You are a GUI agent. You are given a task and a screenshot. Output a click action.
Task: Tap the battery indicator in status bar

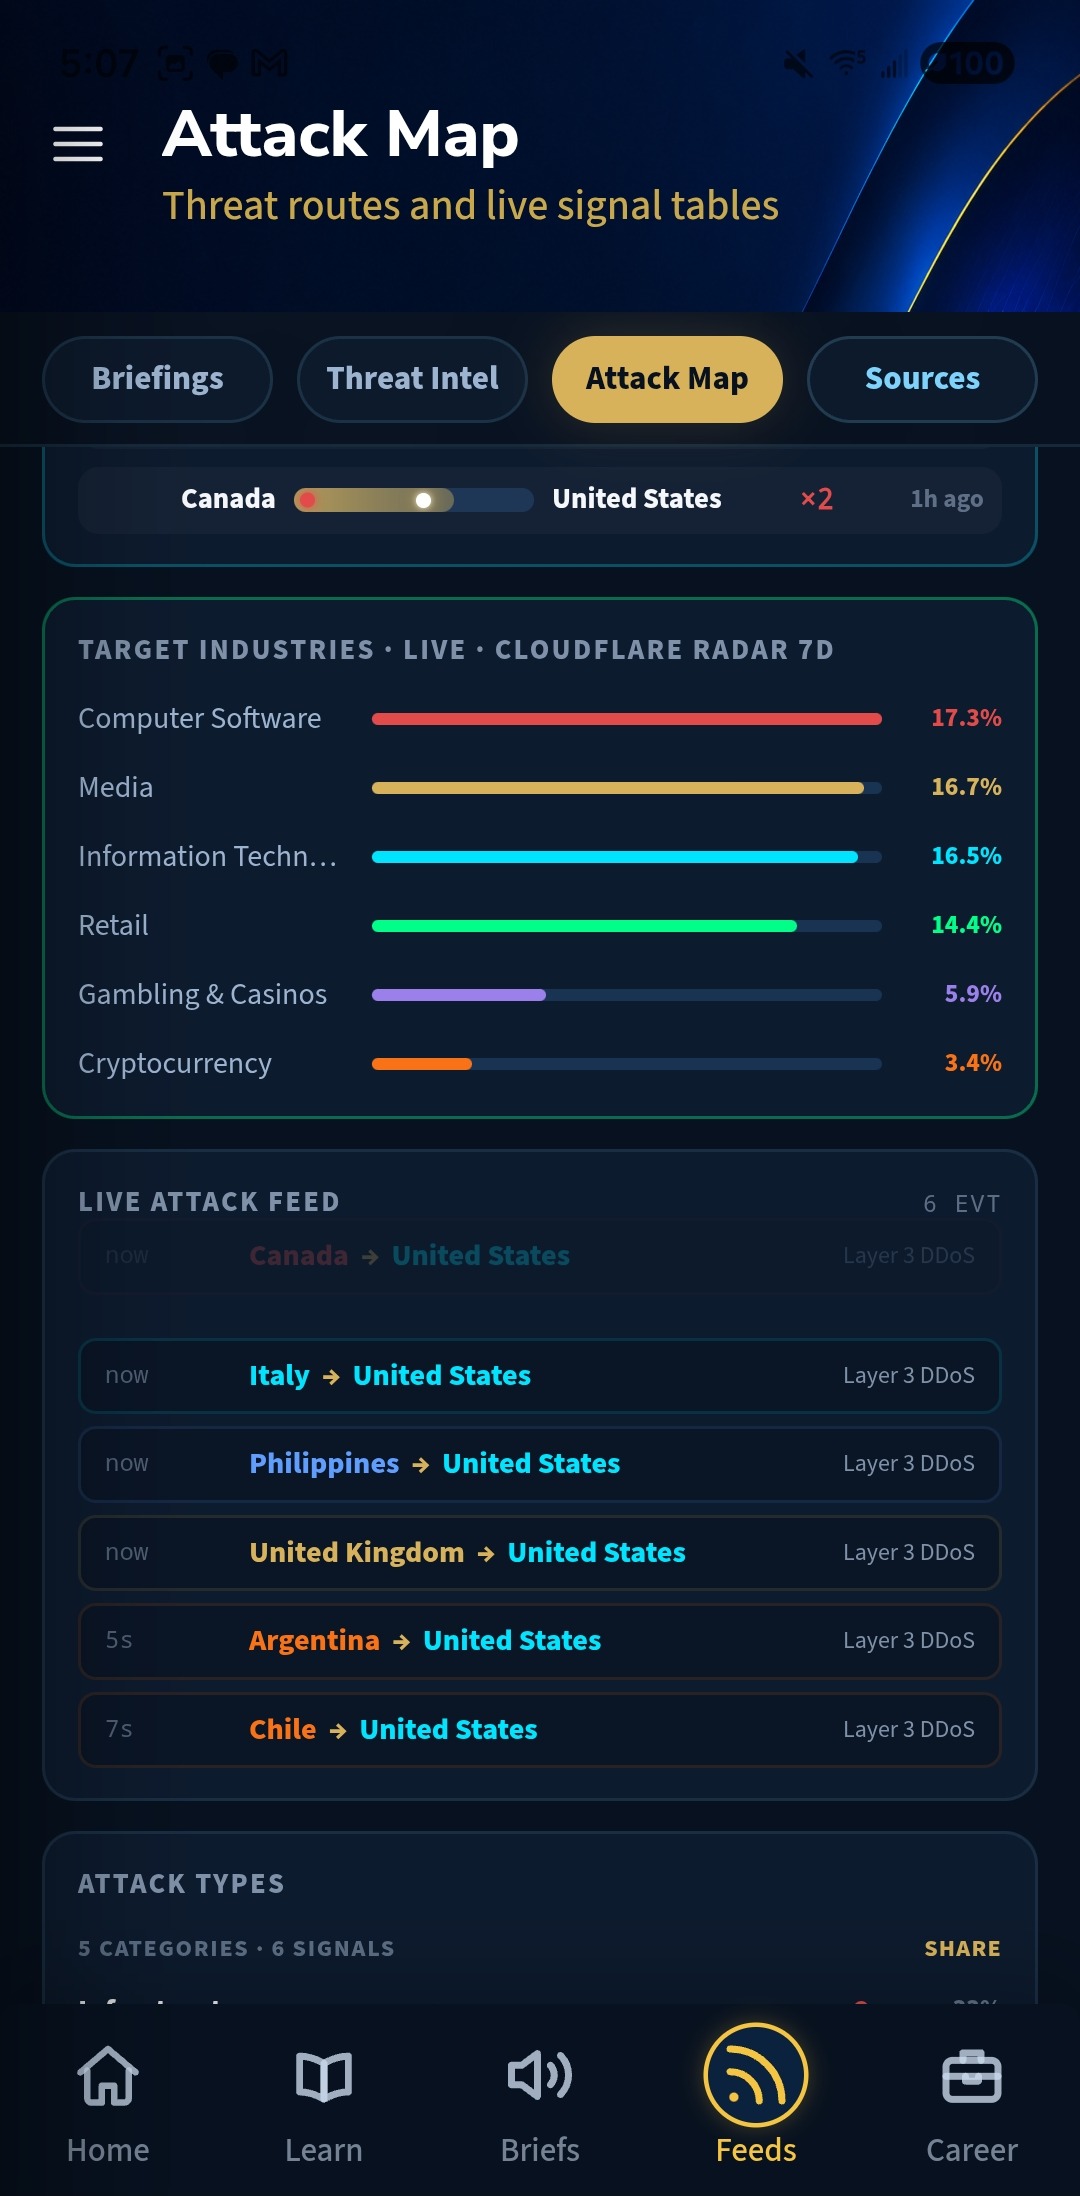(x=967, y=64)
